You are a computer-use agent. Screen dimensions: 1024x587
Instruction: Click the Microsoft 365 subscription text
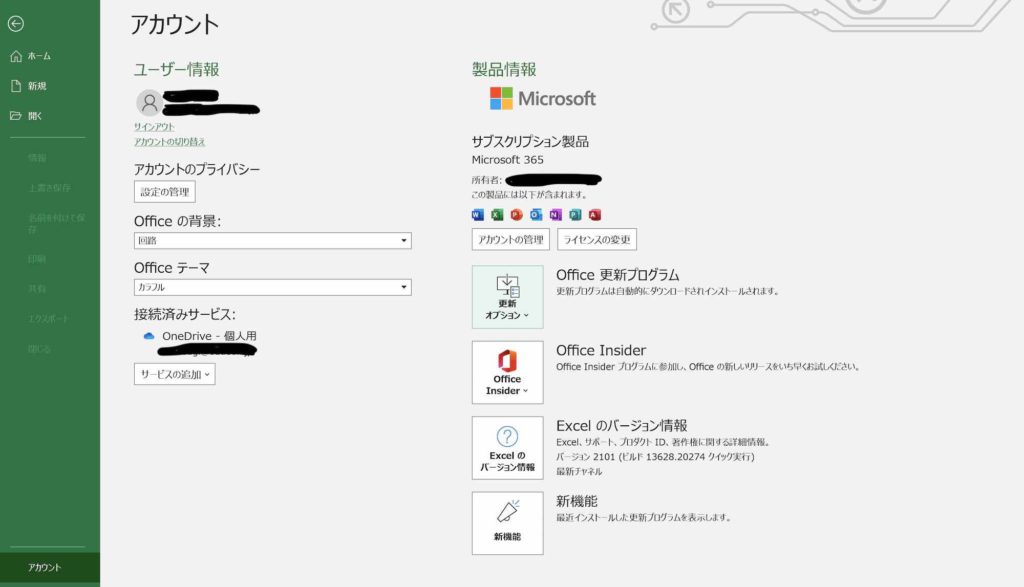[x=507, y=160]
